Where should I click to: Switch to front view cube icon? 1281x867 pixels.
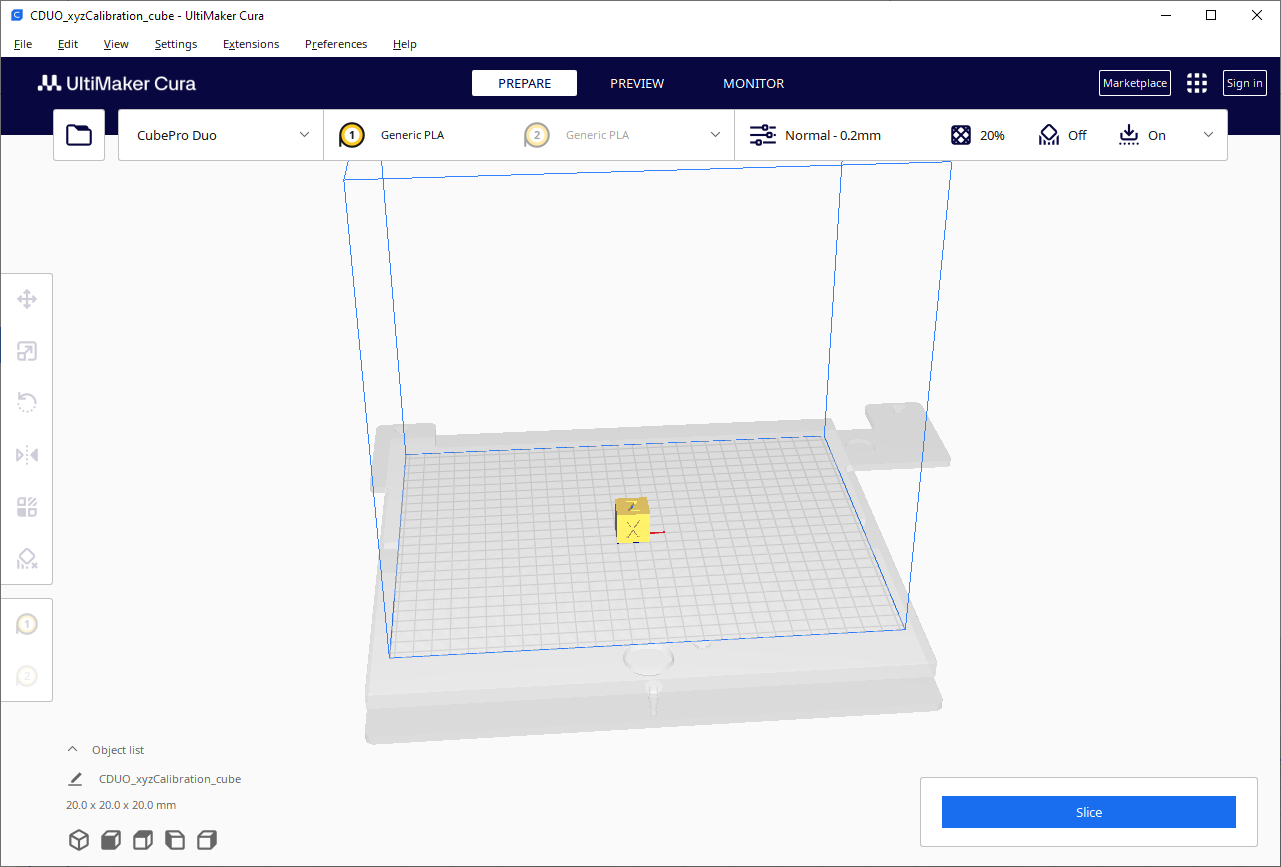tap(111, 840)
